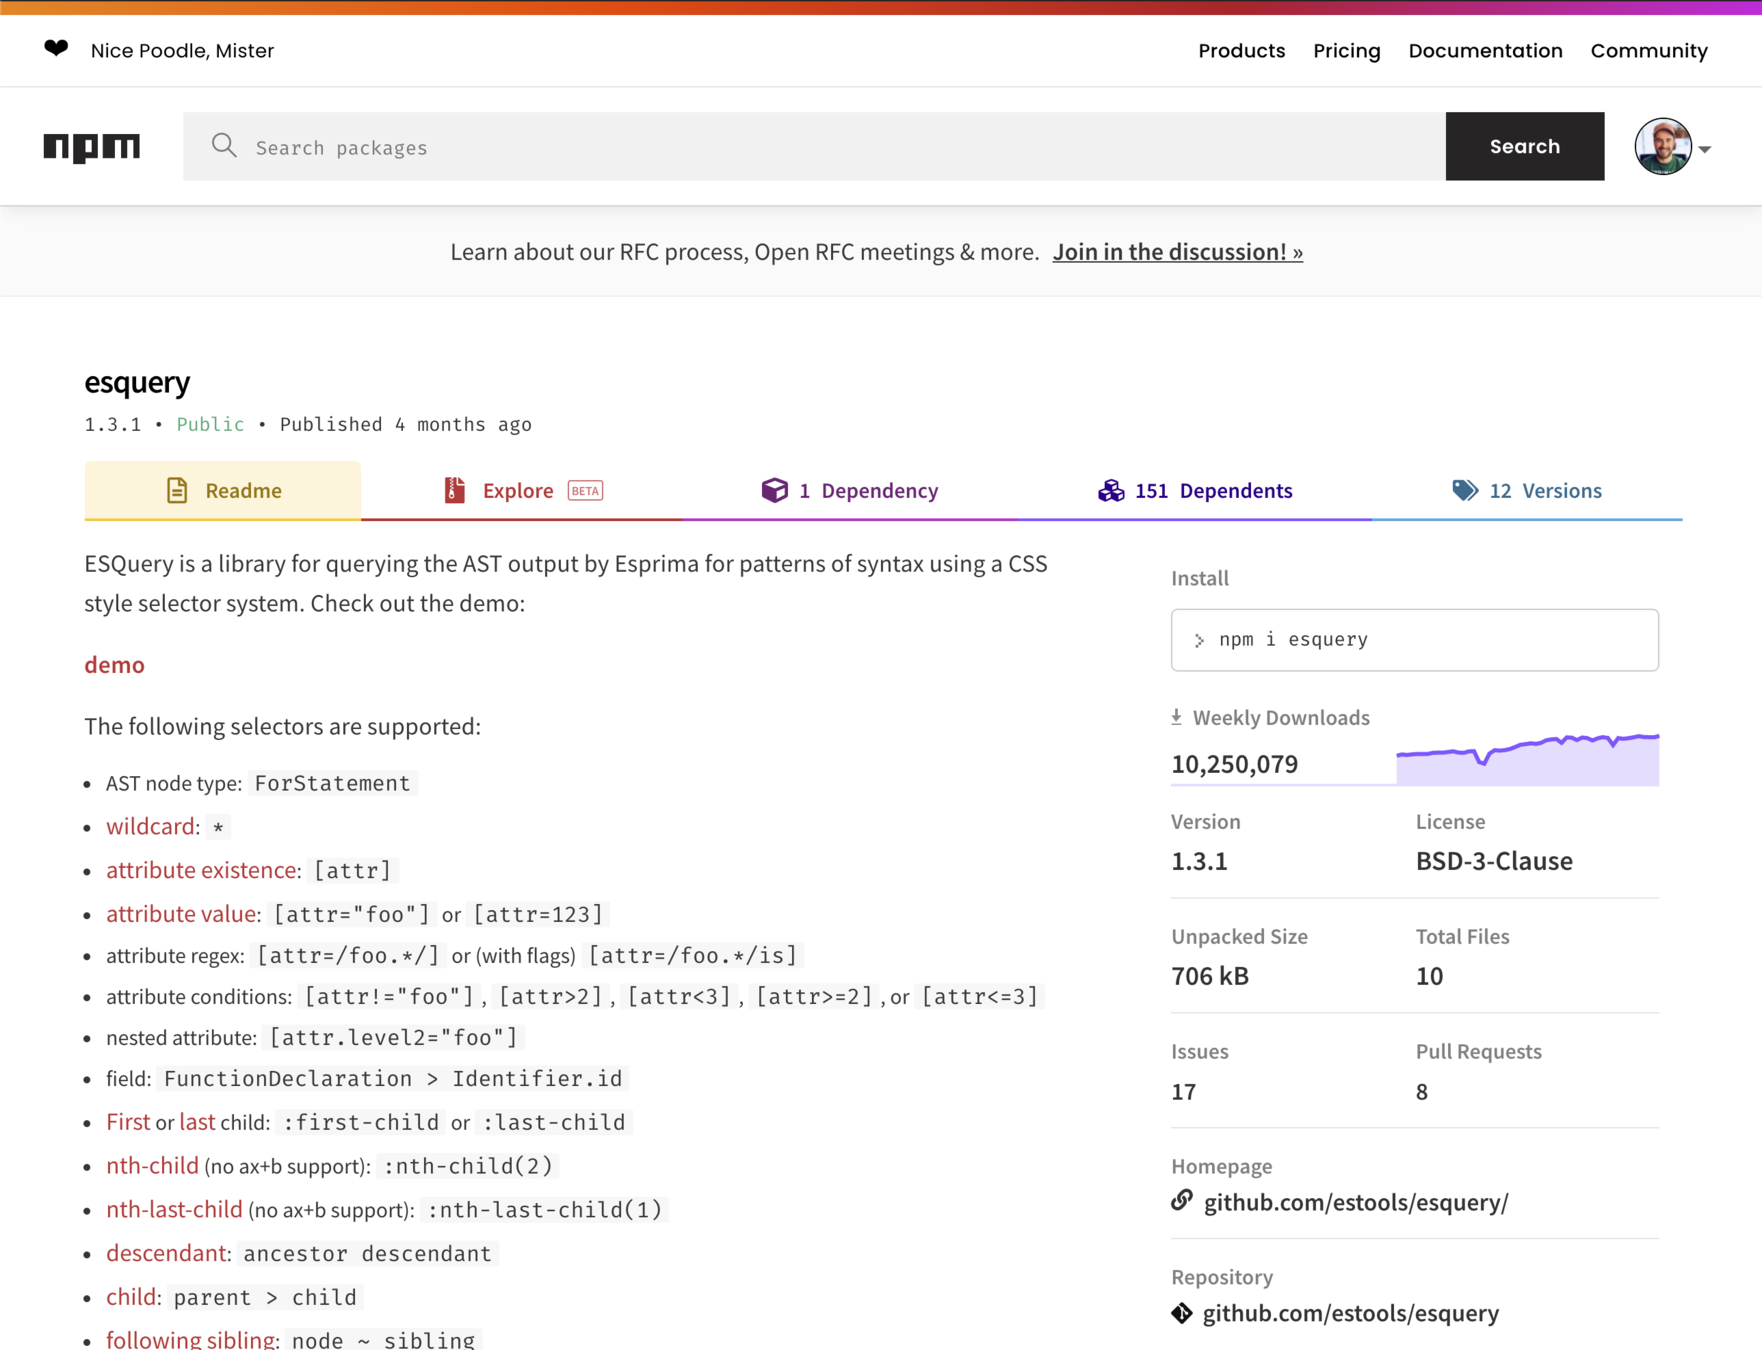
Task: Expand the account dropdown arrow
Action: (x=1705, y=149)
